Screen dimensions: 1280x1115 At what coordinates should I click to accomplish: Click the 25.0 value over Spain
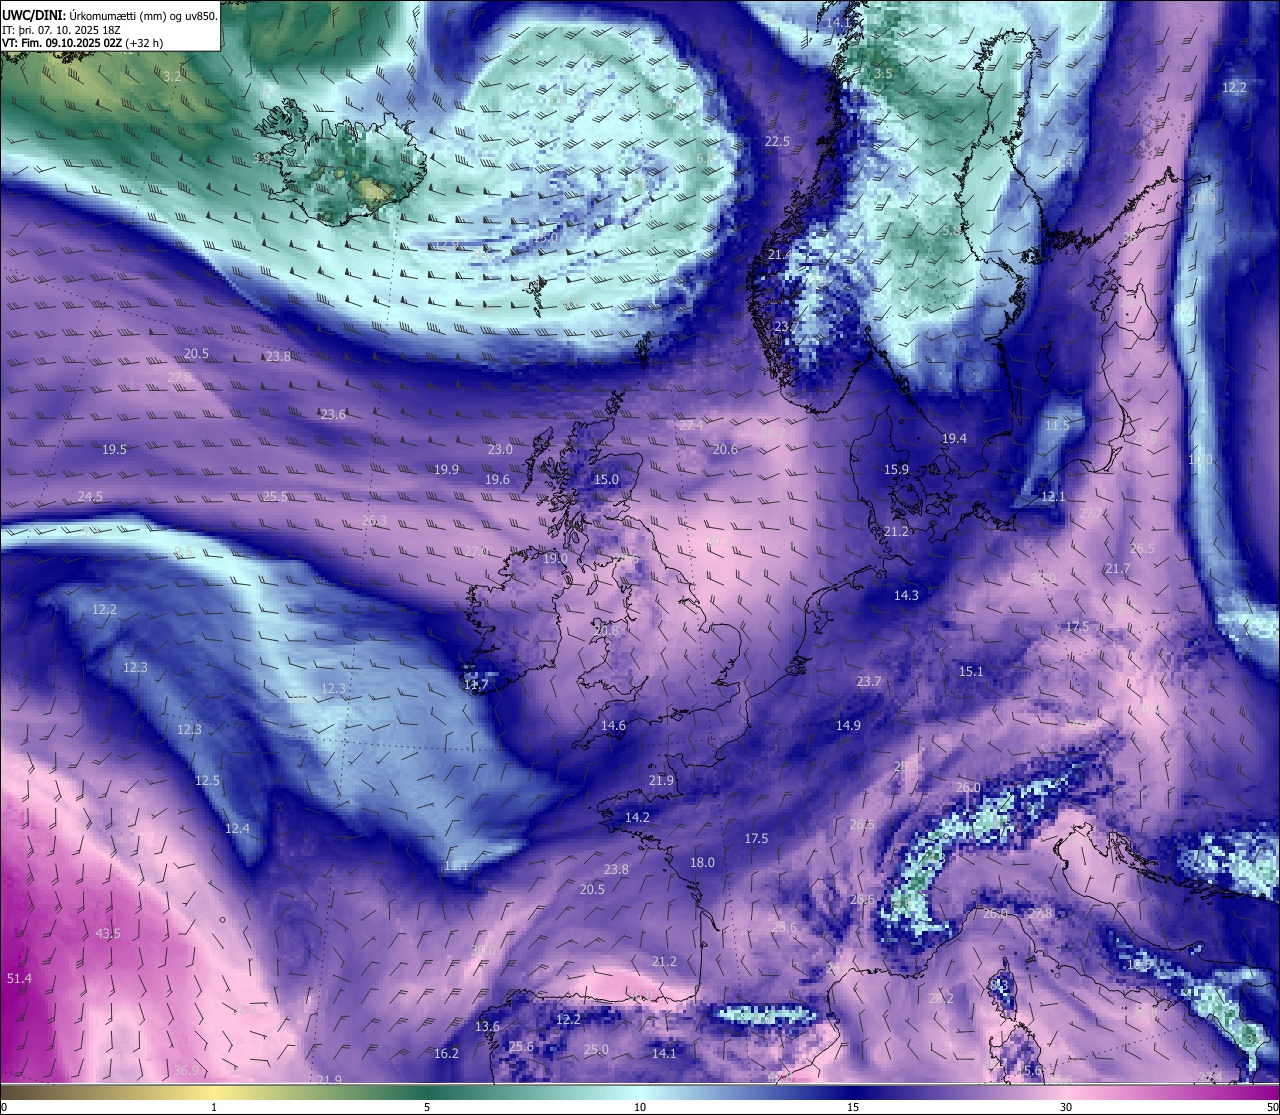[596, 1050]
